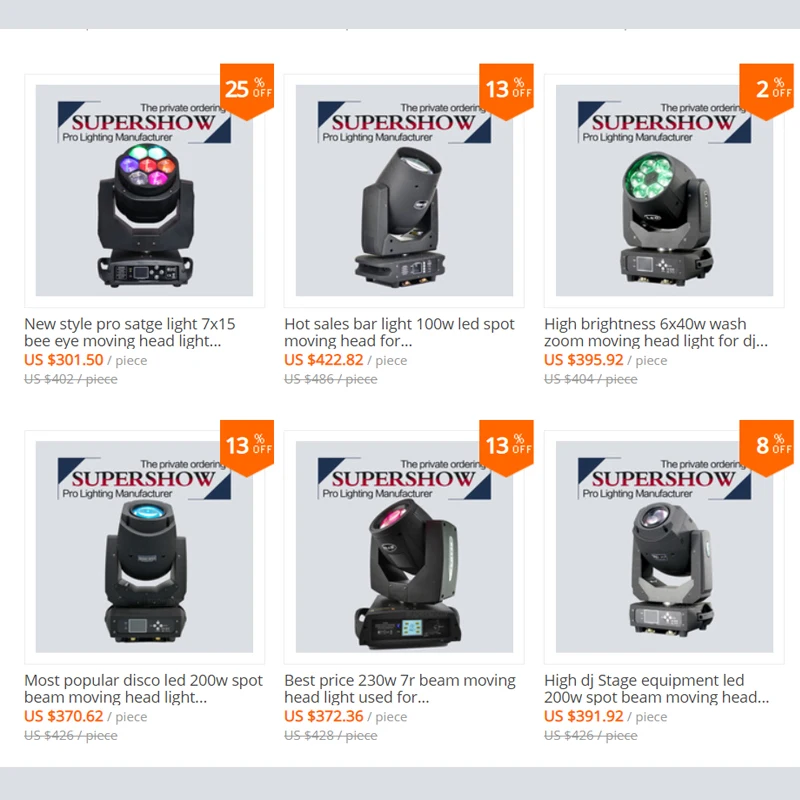Open the 200w disco spot beam thumbnail
Screen dimensions: 800x800
pyautogui.click(x=144, y=547)
